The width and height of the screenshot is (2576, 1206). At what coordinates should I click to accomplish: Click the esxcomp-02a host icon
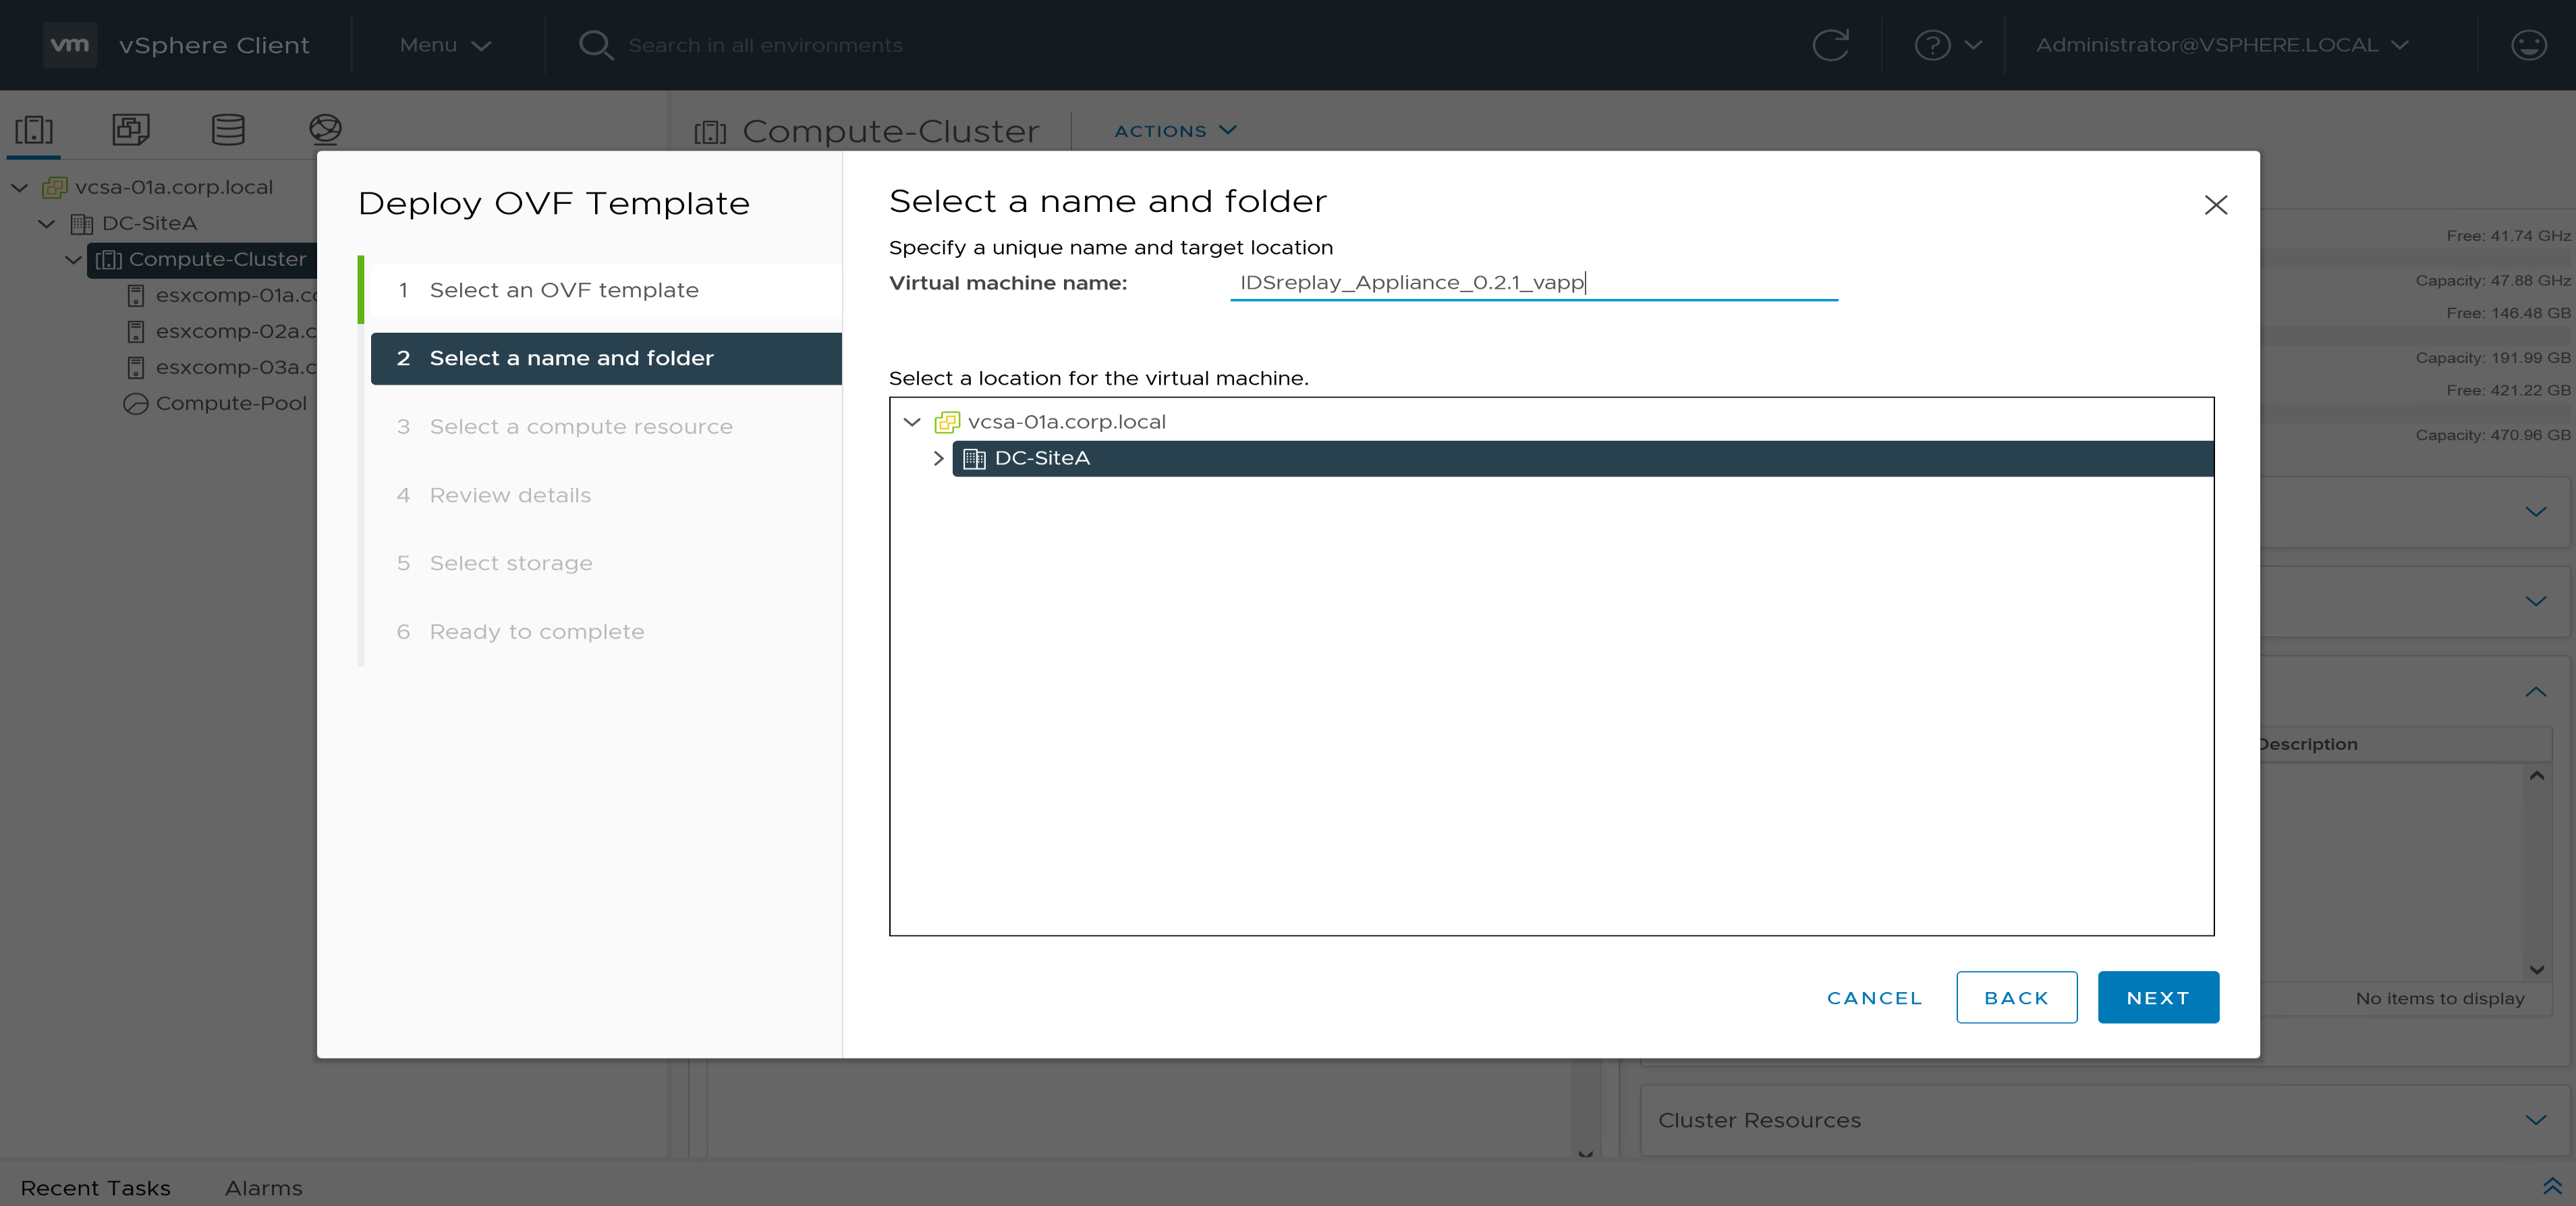click(x=136, y=332)
